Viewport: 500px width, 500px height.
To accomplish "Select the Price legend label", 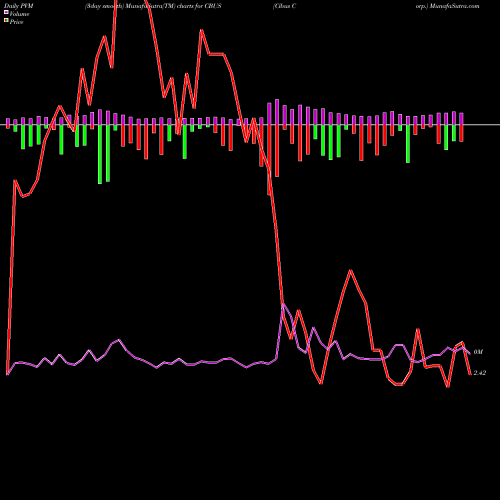I will [16, 22].
